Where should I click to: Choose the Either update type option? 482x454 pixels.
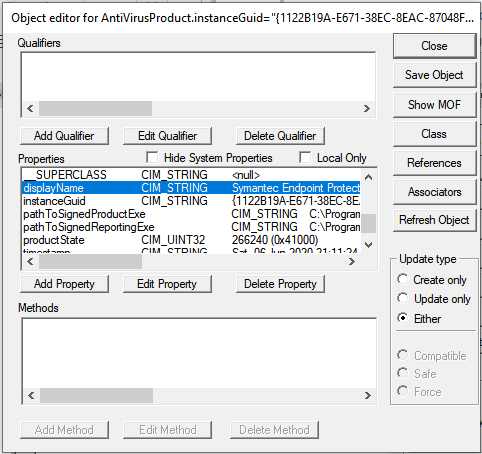403,318
